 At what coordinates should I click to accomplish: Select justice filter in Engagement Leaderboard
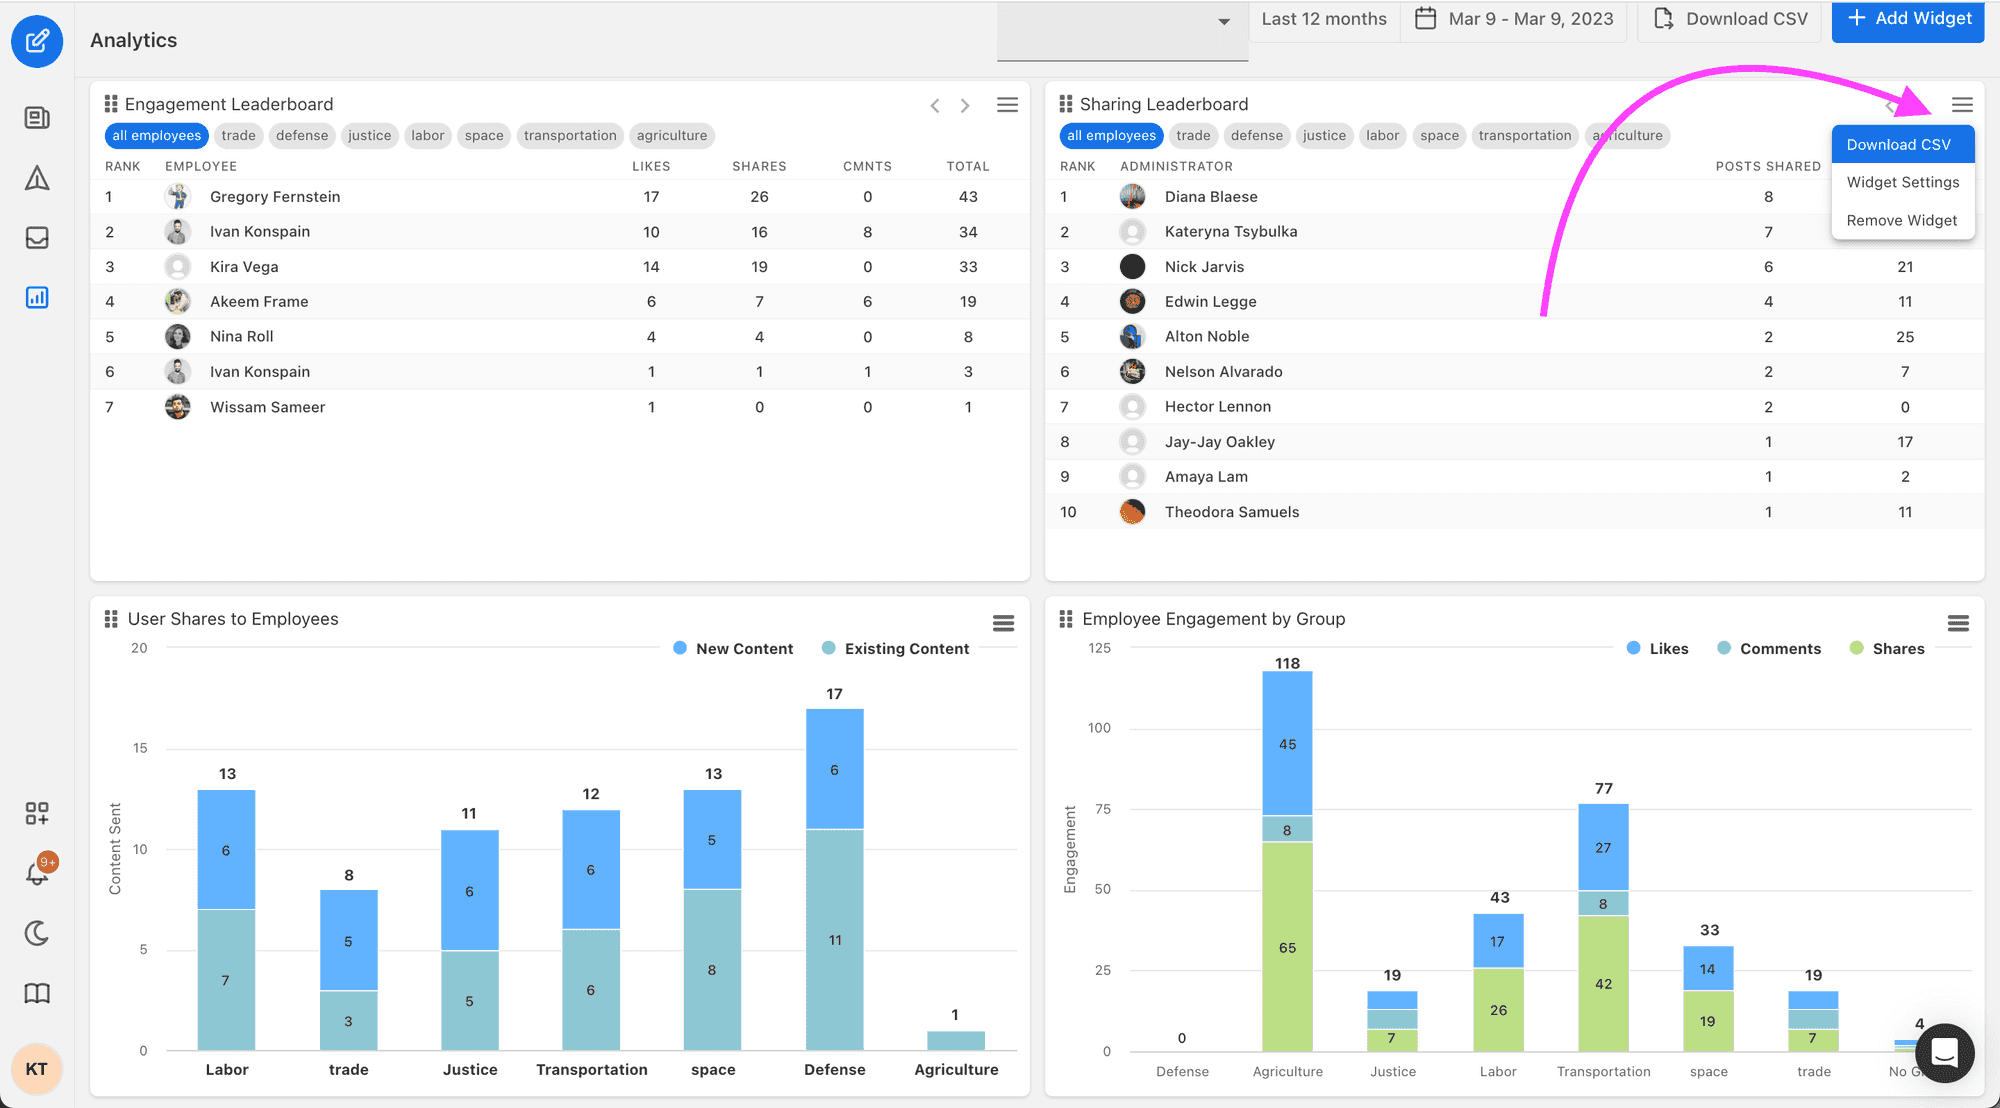pos(369,135)
